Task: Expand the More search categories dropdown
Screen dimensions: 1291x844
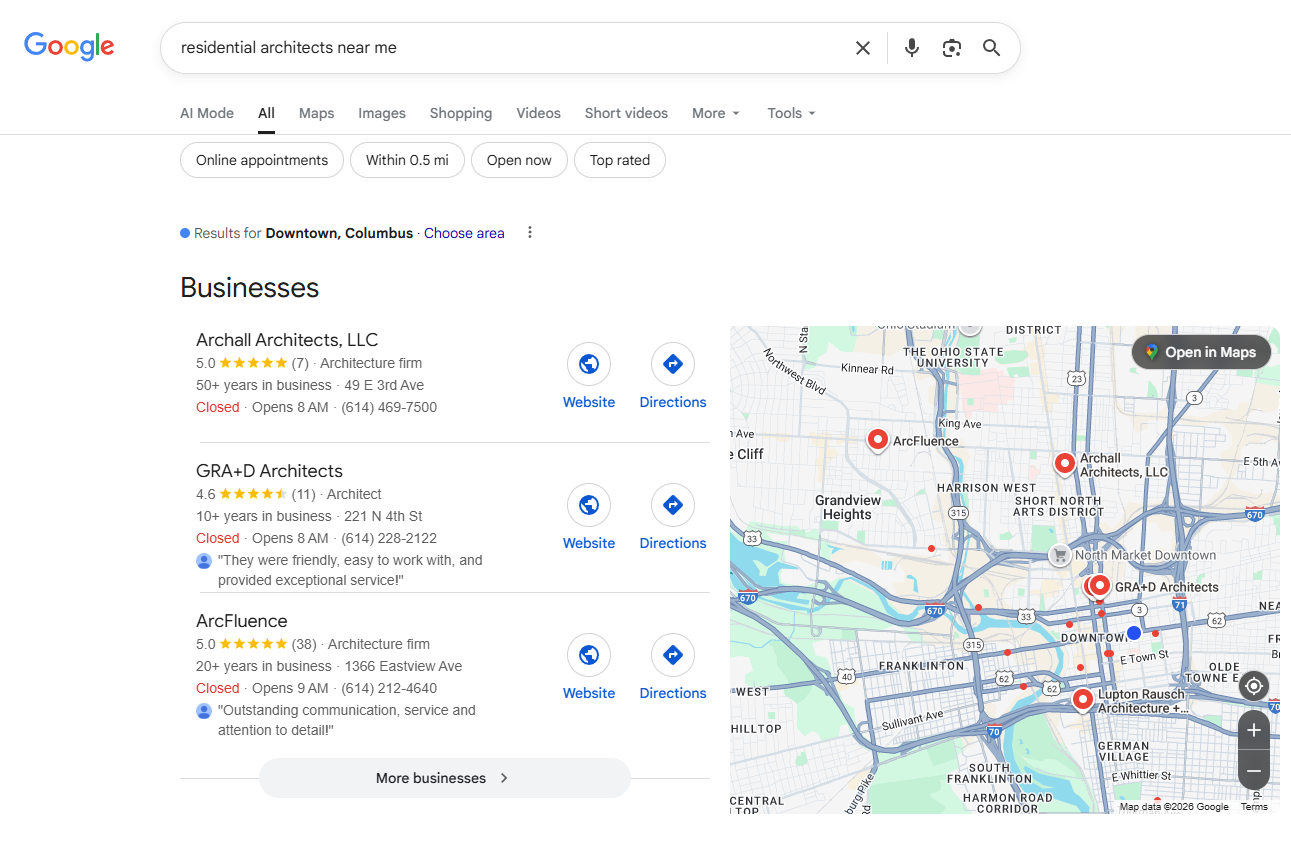Action: (x=715, y=113)
